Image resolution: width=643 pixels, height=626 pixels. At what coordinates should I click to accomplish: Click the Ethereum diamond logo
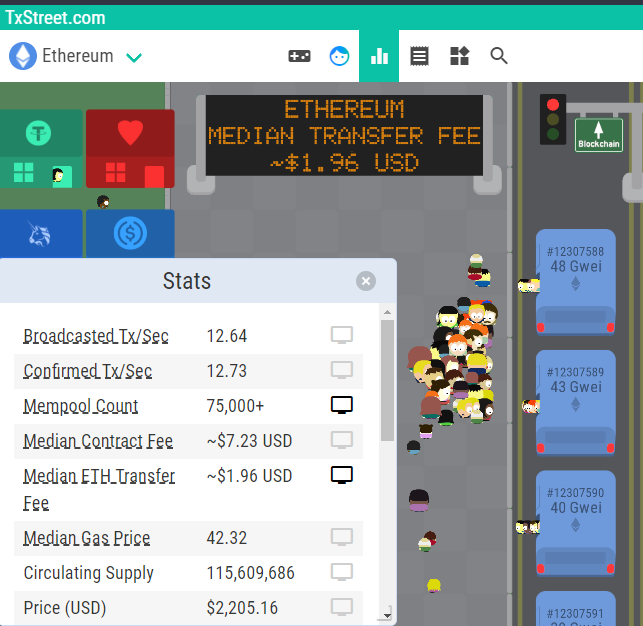coord(23,56)
